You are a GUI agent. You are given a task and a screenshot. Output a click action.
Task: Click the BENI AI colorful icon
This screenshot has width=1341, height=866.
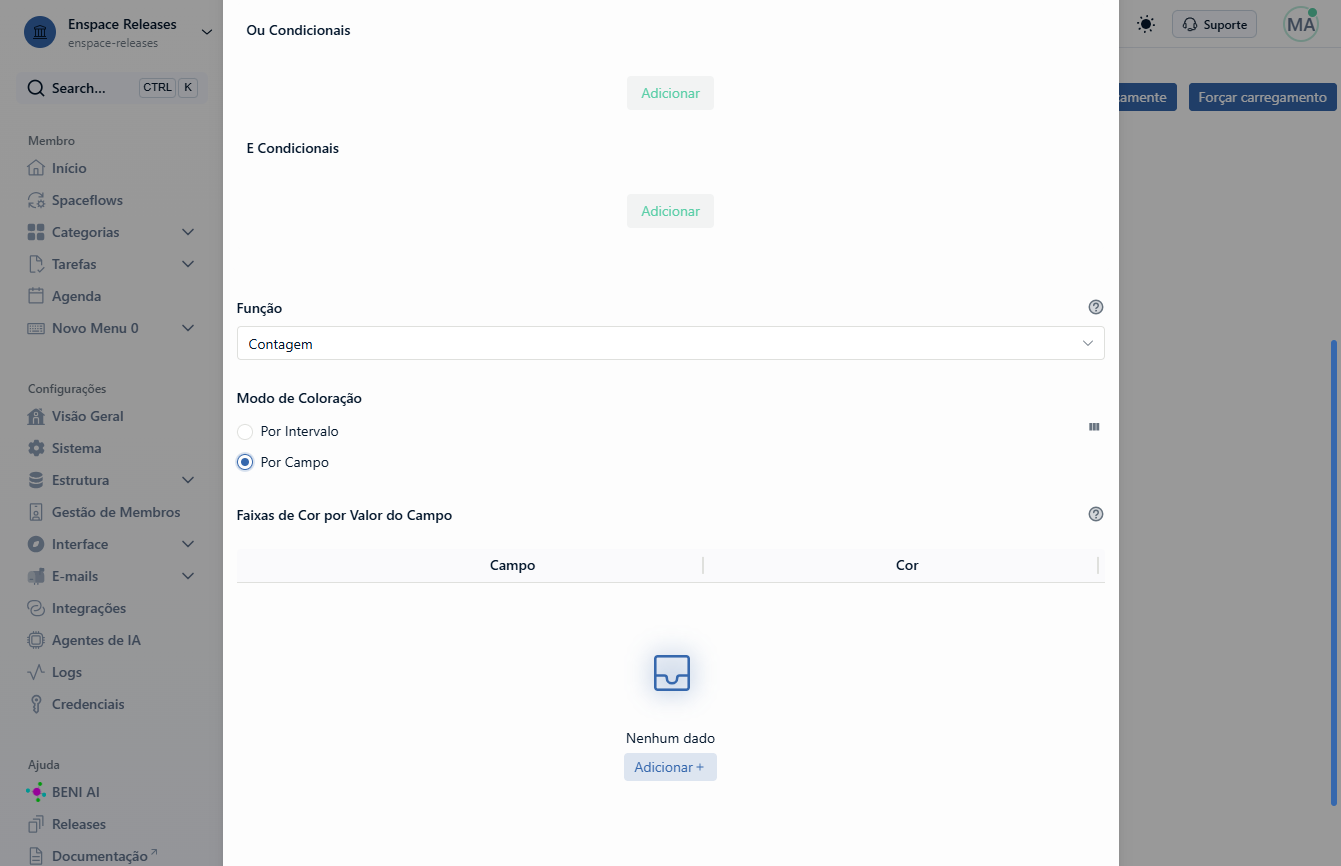(x=36, y=792)
